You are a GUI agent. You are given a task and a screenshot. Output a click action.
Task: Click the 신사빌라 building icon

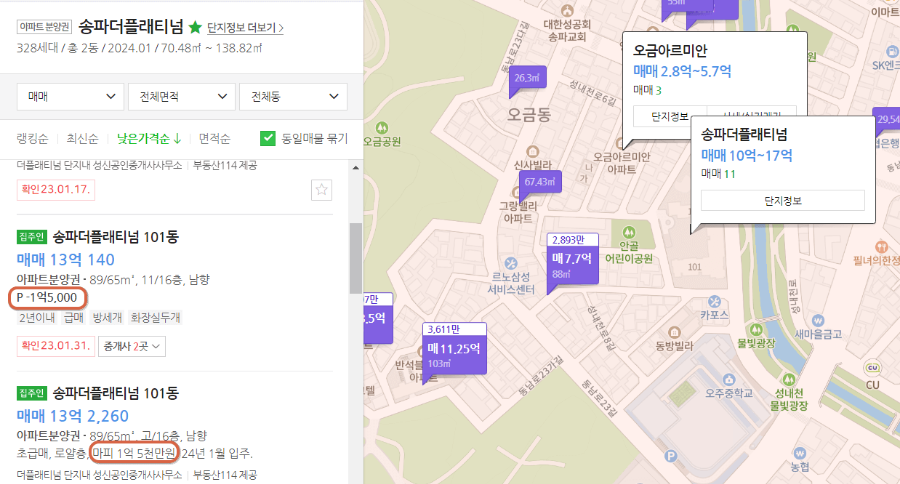[533, 152]
